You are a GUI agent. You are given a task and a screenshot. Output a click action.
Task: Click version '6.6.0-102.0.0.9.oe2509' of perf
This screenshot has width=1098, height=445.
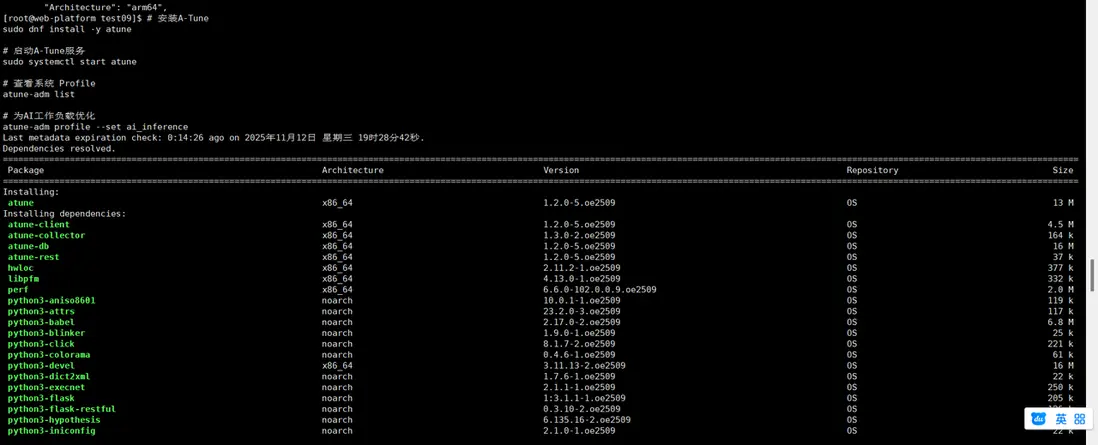tap(599, 289)
